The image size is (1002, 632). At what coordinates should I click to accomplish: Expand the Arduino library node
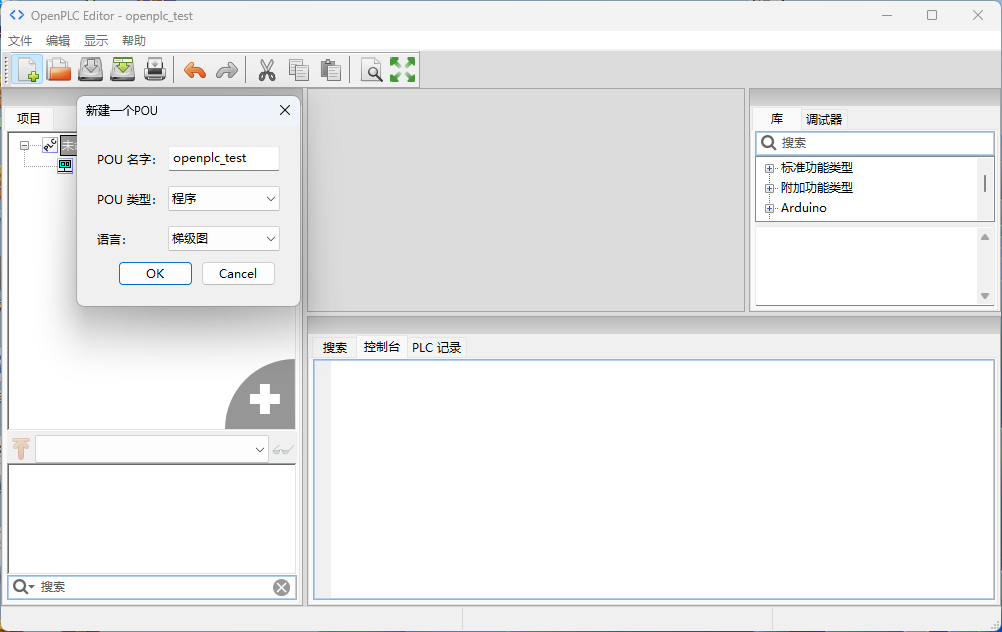click(x=769, y=208)
